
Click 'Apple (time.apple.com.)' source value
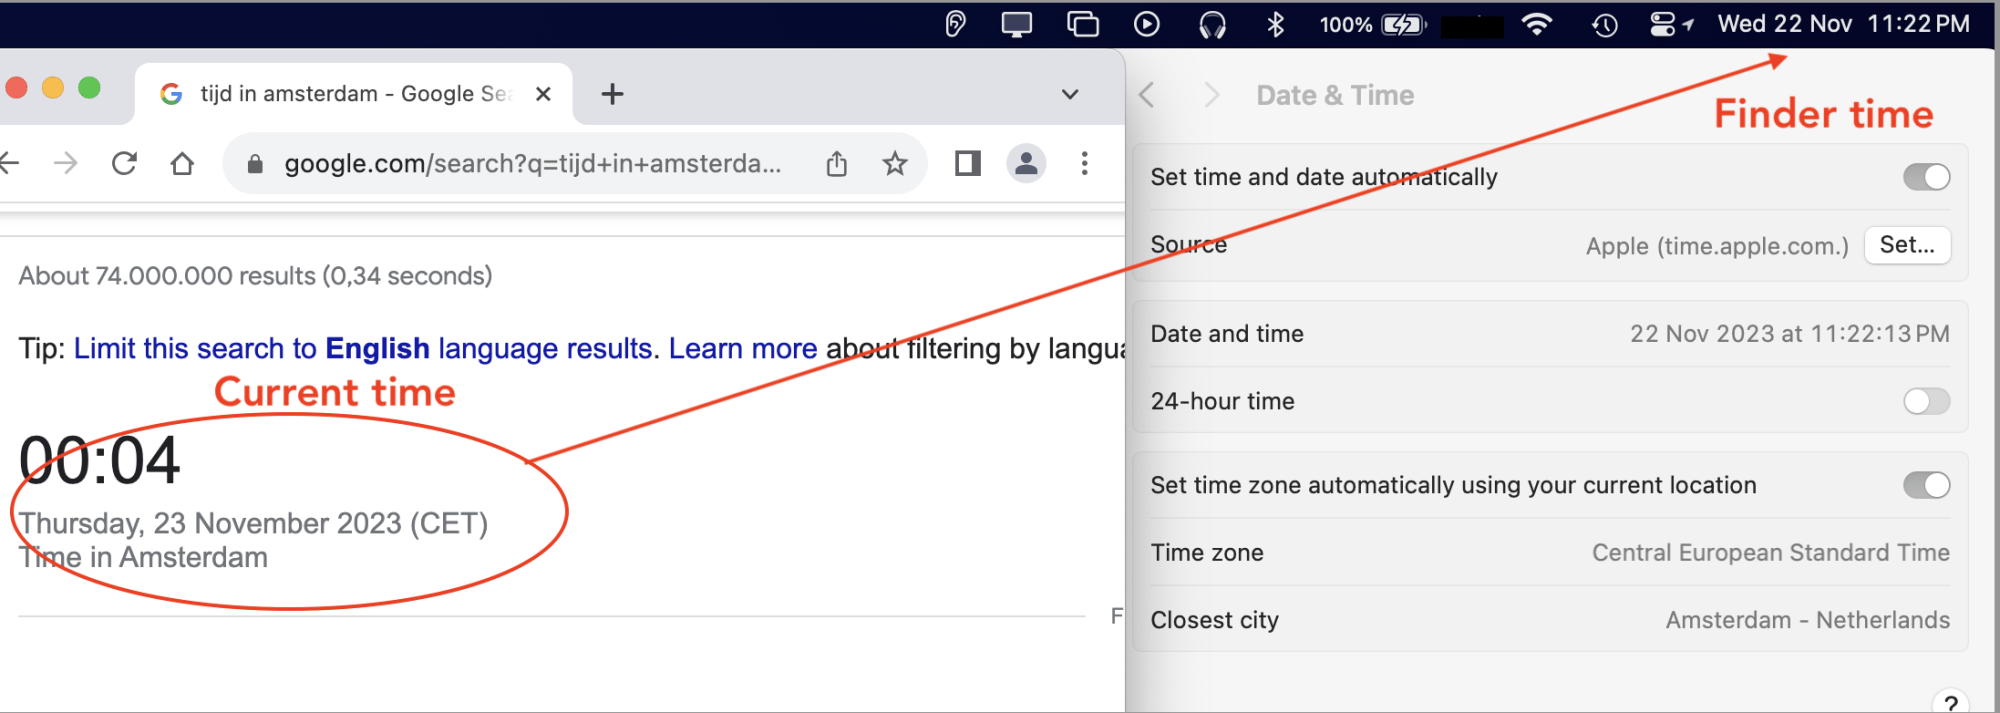point(1717,246)
